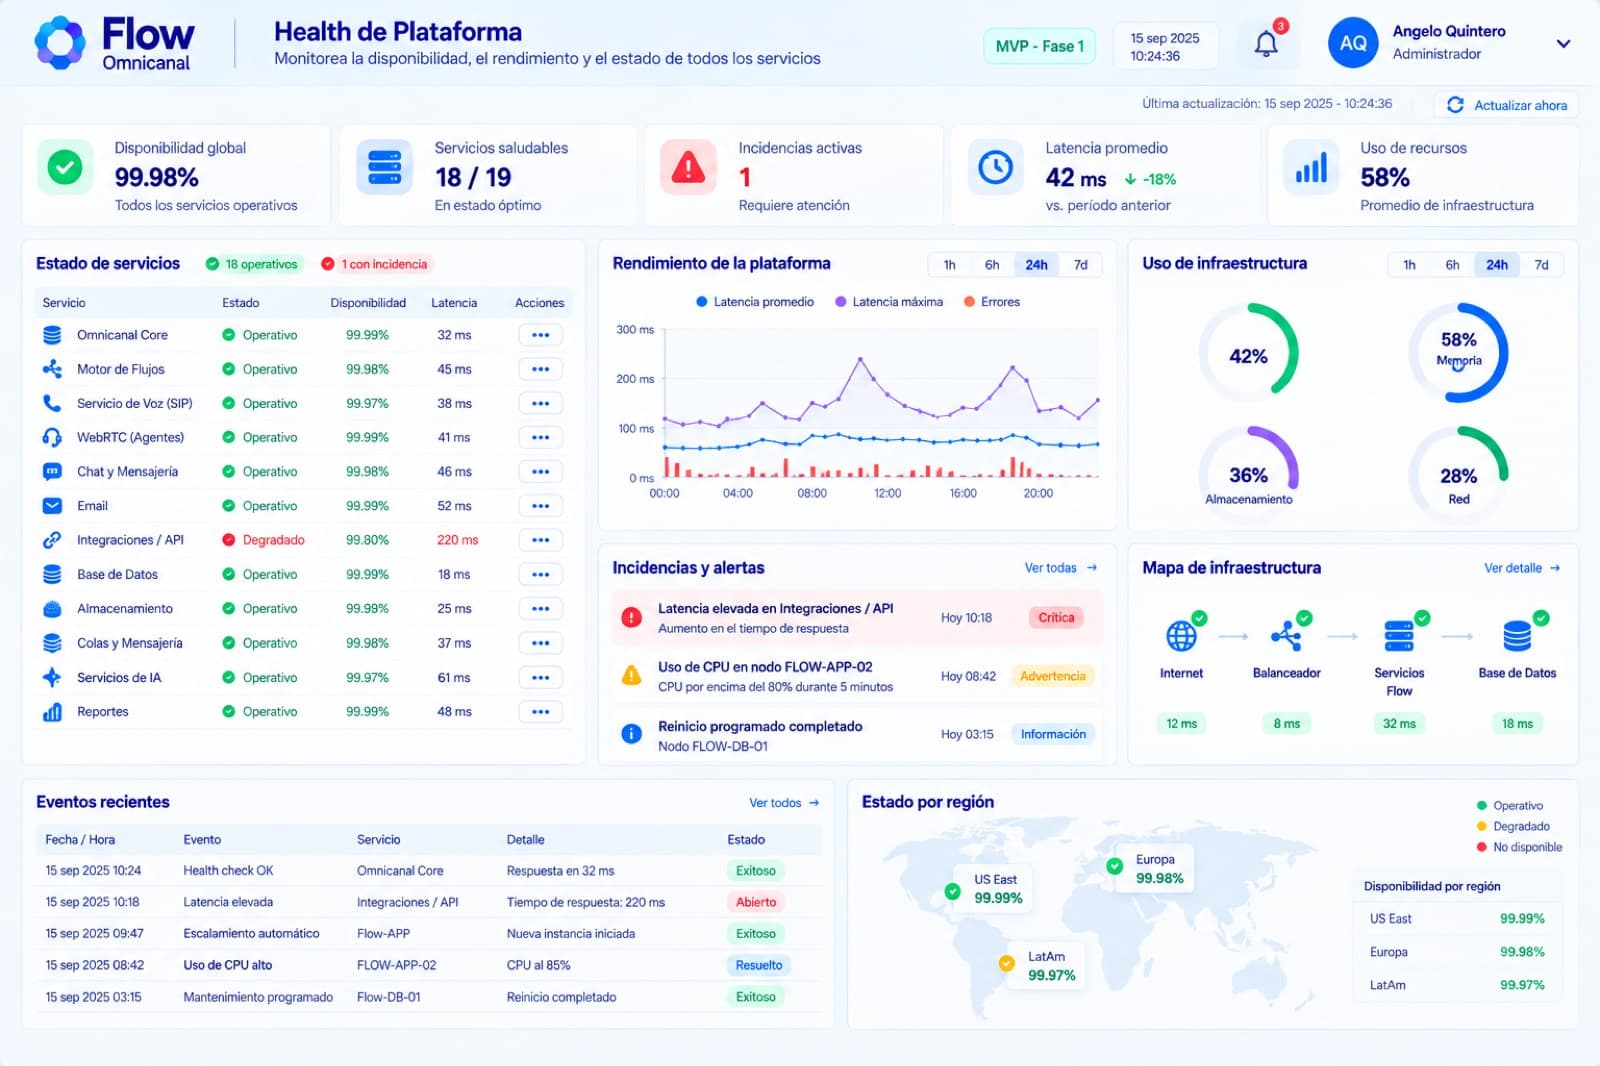Image resolution: width=1600 pixels, height=1066 pixels.
Task: Filter by 18 operativos chip
Action: click(x=252, y=264)
